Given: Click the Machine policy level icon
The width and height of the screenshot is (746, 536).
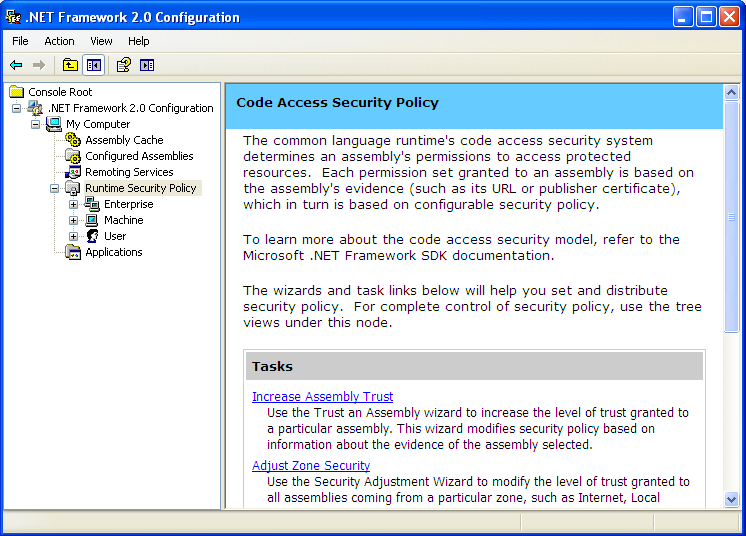Looking at the screenshot, I should pos(92,220).
